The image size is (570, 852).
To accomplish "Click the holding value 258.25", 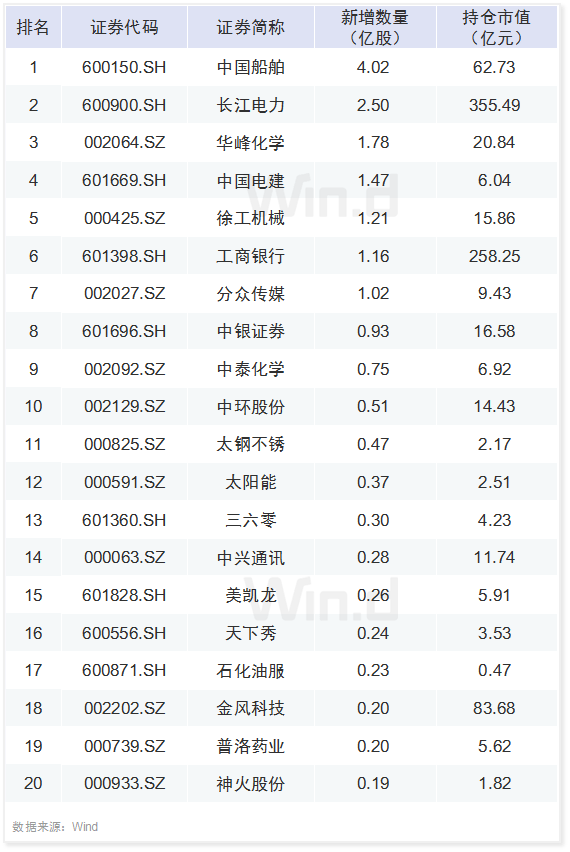I will (x=494, y=256).
